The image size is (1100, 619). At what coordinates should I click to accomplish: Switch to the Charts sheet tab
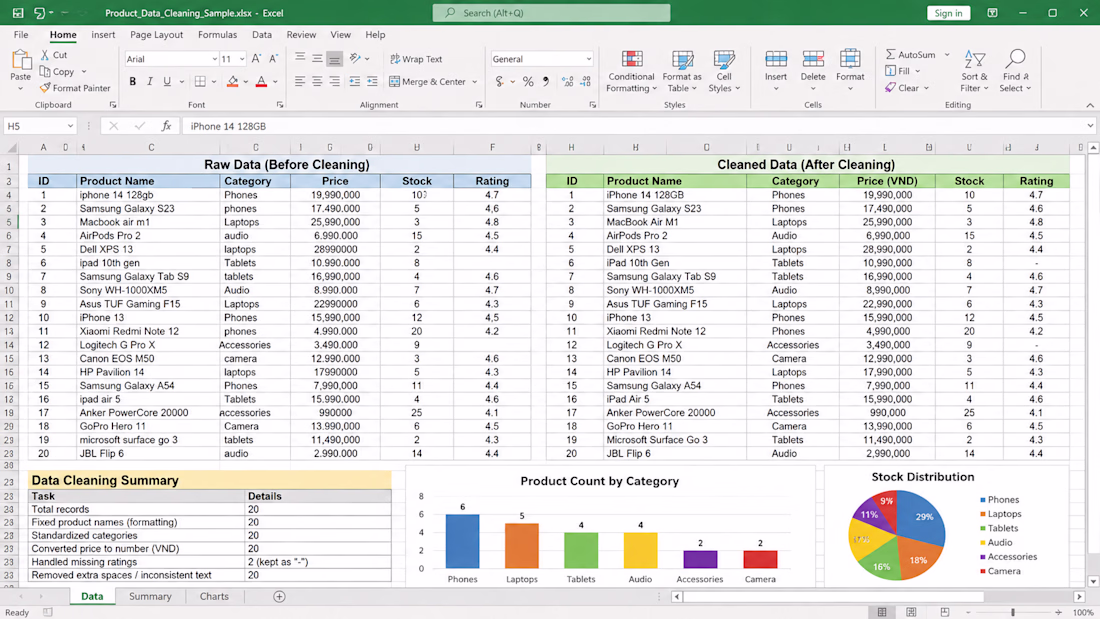coord(214,597)
